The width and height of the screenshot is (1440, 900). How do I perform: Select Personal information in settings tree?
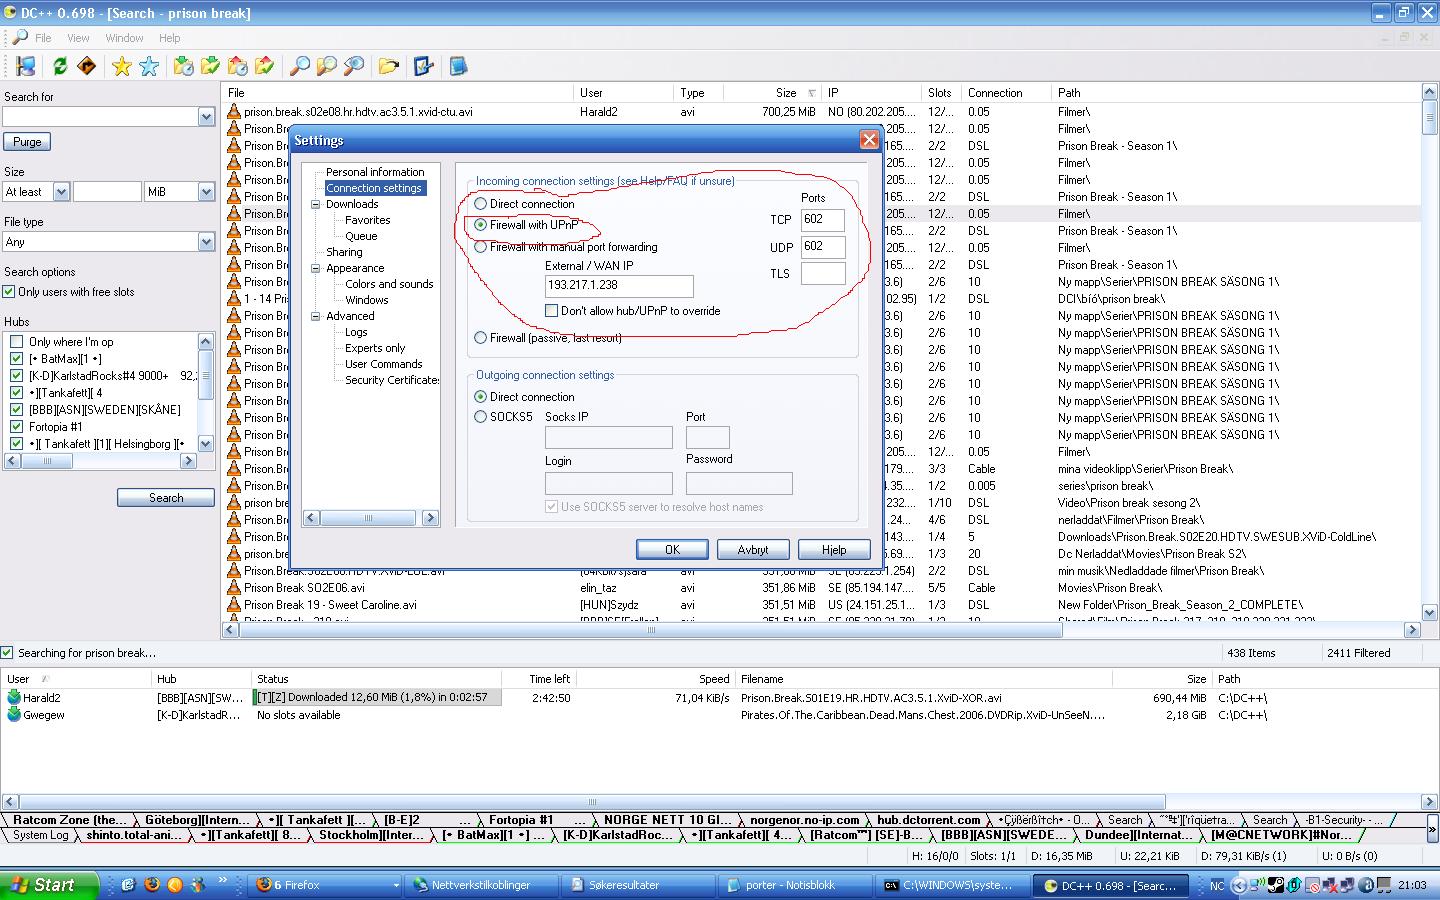pos(375,172)
